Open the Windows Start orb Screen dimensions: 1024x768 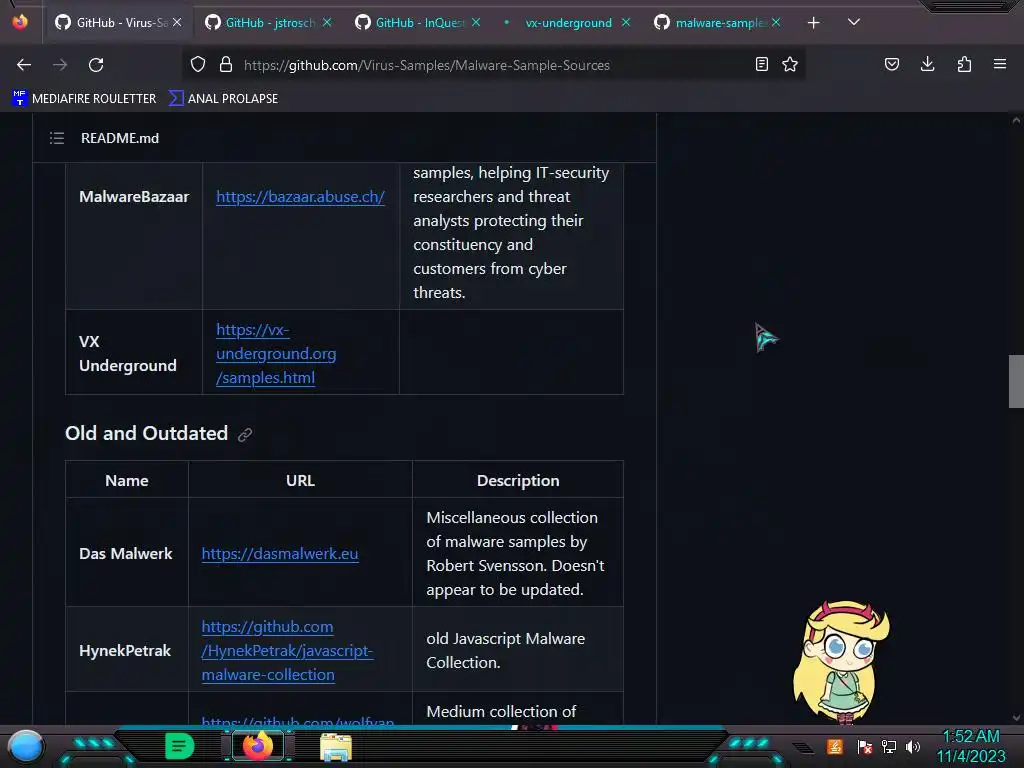click(25, 746)
